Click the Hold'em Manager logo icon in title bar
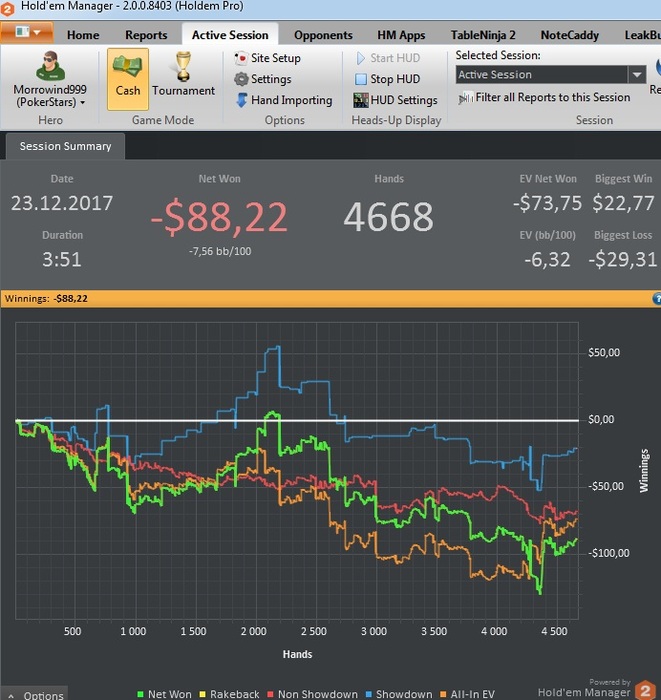 (8, 8)
